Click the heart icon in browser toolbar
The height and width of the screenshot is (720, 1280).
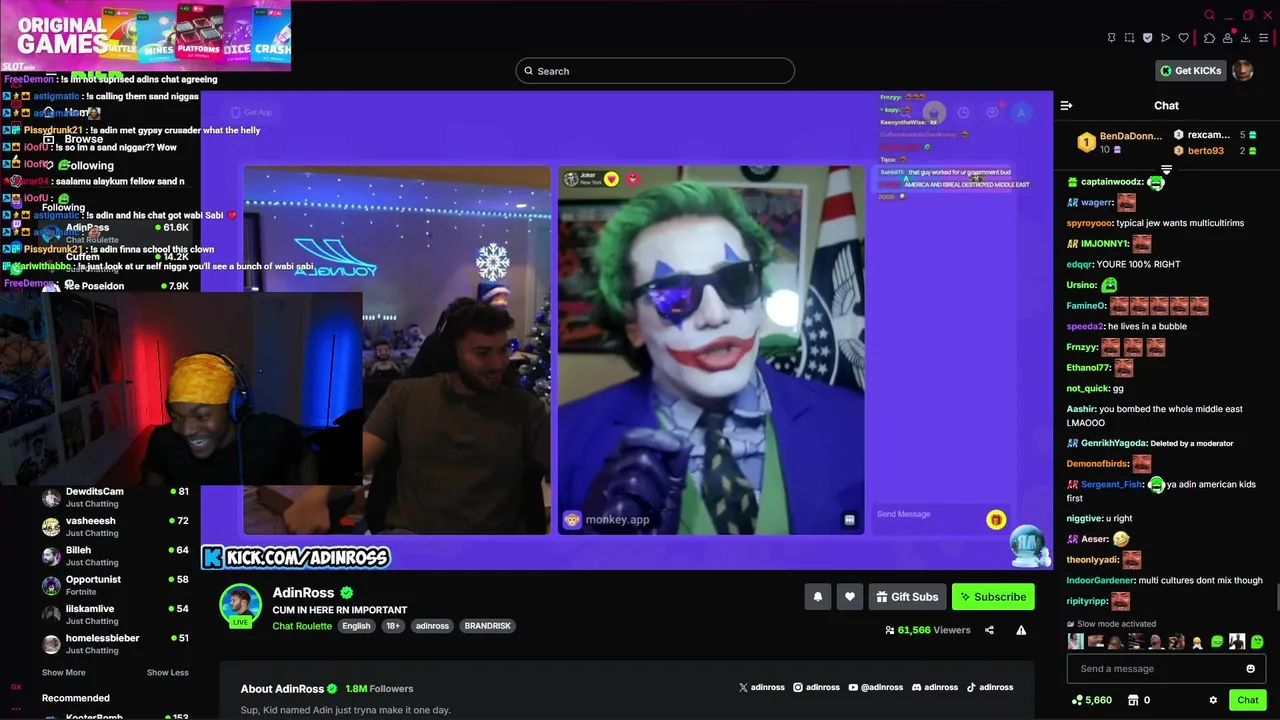[x=1184, y=38]
